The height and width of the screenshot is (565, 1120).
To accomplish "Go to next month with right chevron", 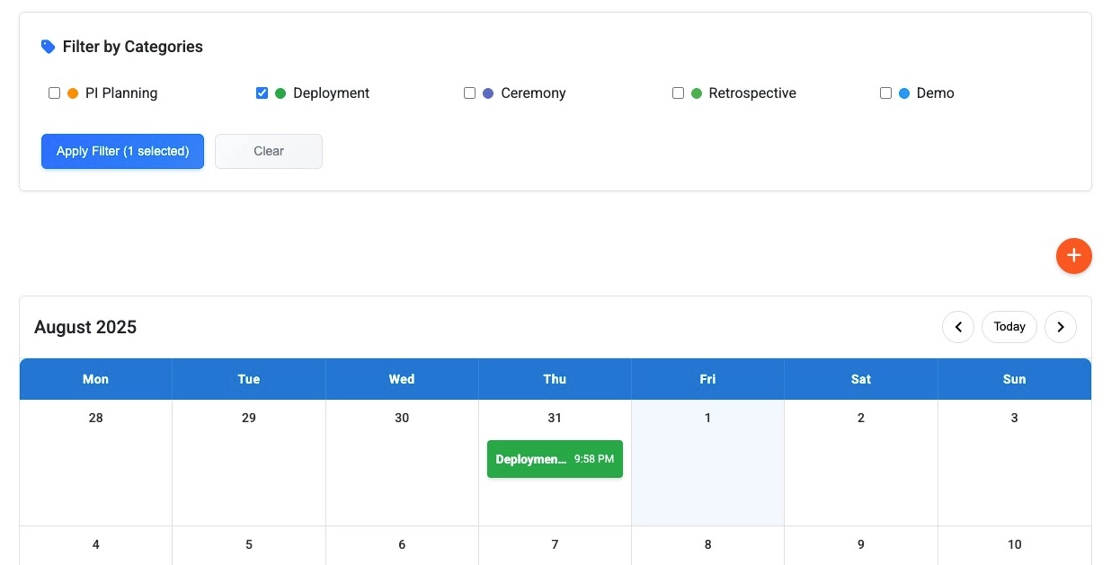I will coord(1060,327).
